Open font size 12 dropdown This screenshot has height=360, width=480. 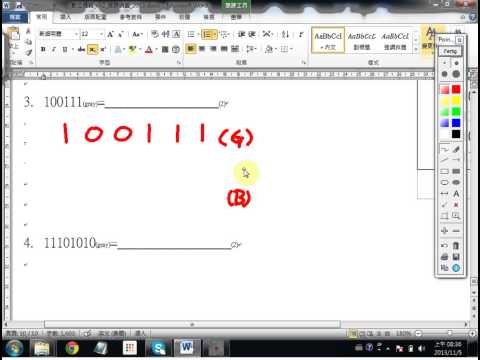101,34
